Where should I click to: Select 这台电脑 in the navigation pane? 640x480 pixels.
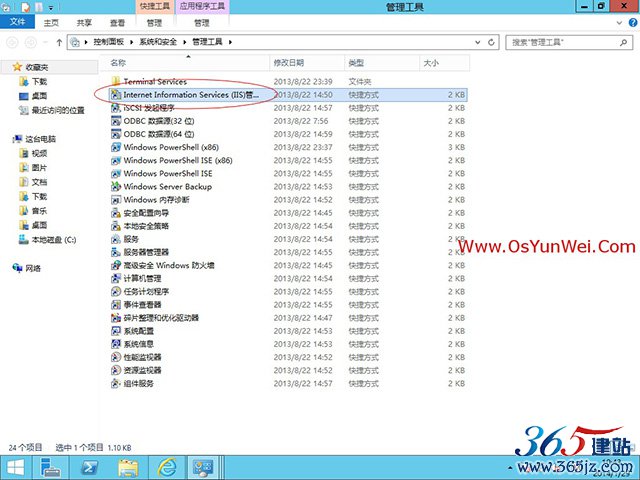(40, 139)
